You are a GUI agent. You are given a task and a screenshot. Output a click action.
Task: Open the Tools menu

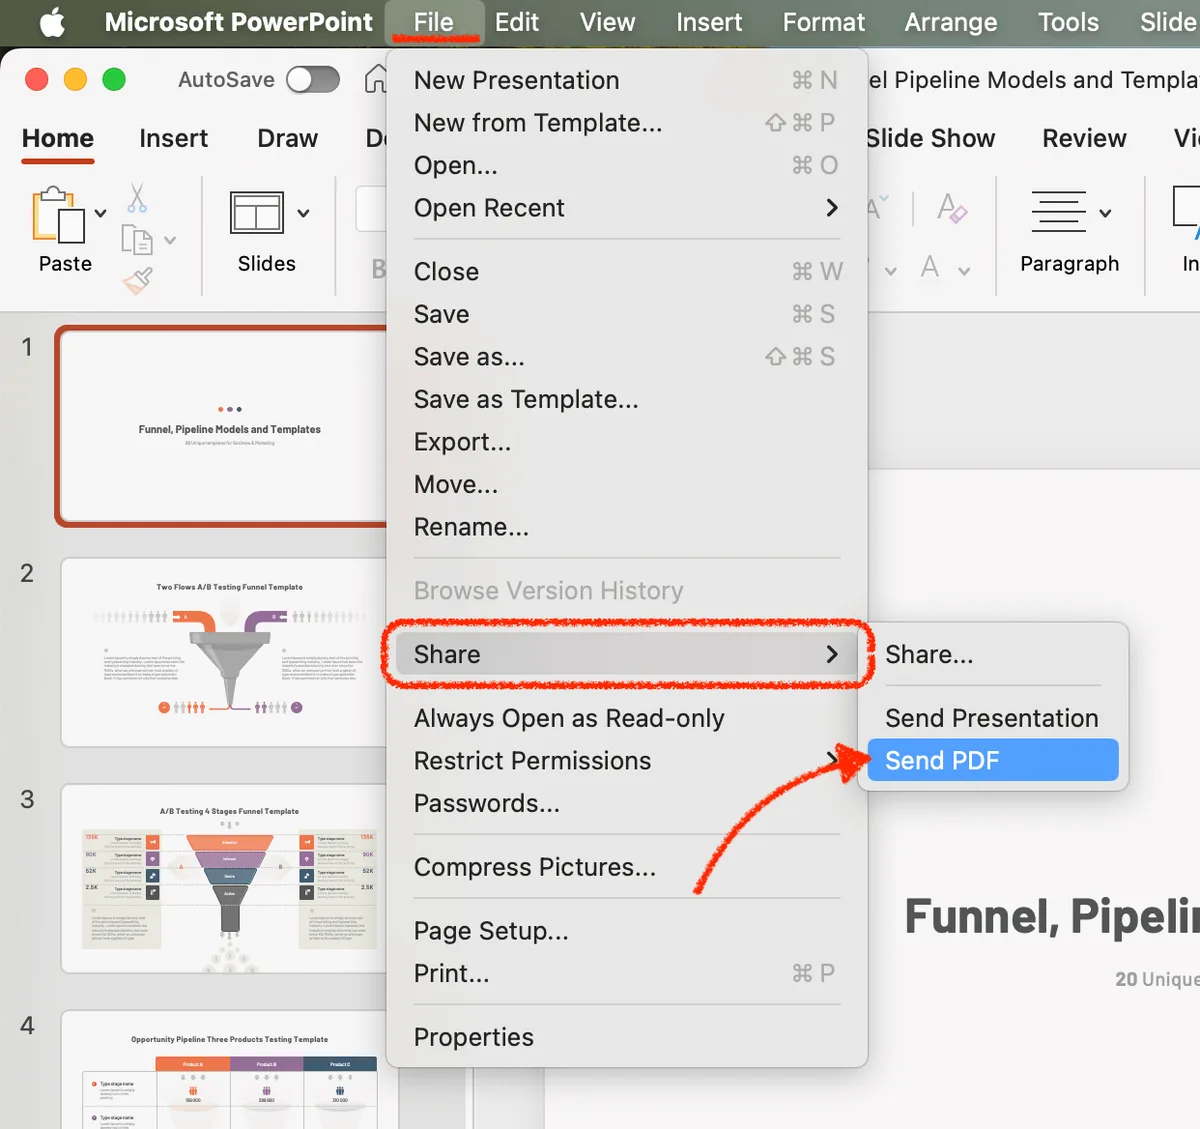click(1068, 22)
